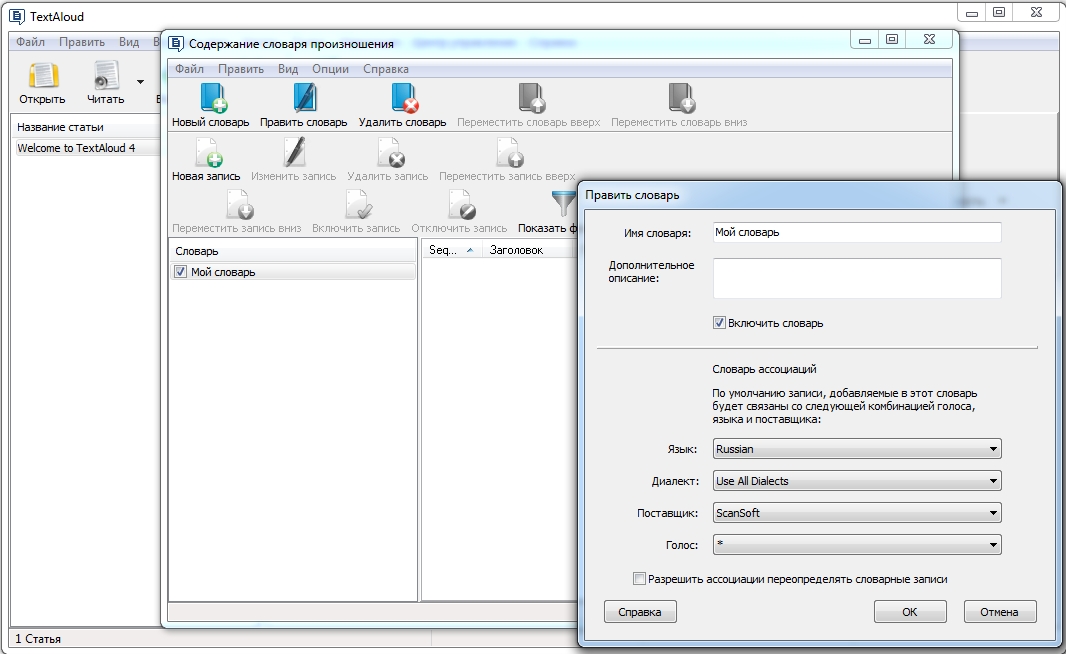Click Читать icon in TextAloud window
The width and height of the screenshot is (1066, 654).
tap(106, 75)
